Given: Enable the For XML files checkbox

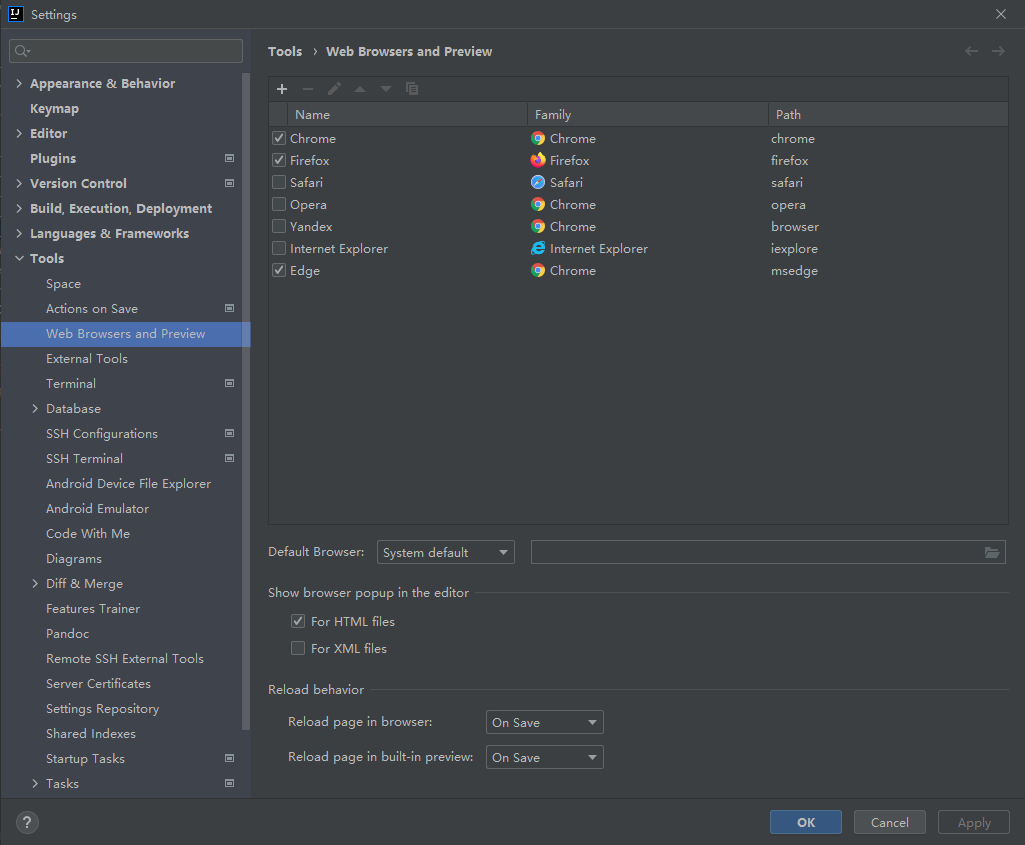Looking at the screenshot, I should pyautogui.click(x=298, y=648).
